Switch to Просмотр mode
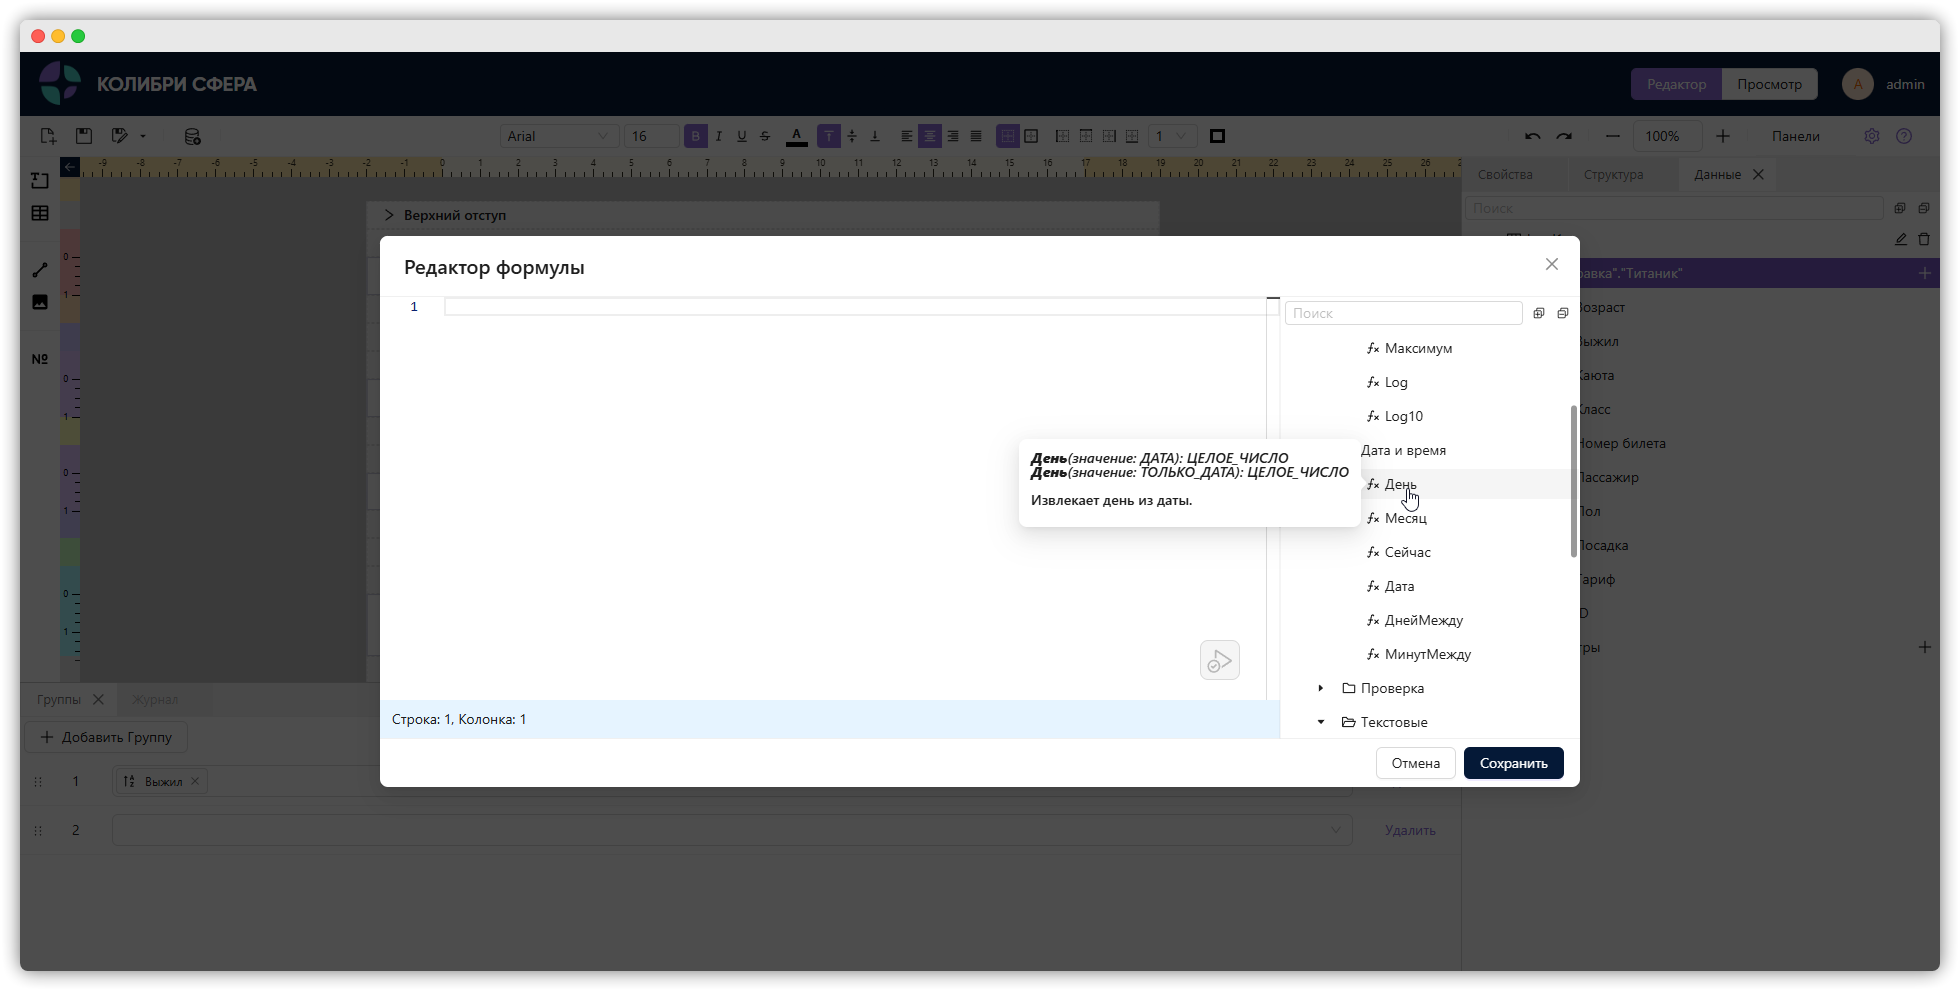Image resolution: width=1960 pixels, height=991 pixels. (1769, 84)
